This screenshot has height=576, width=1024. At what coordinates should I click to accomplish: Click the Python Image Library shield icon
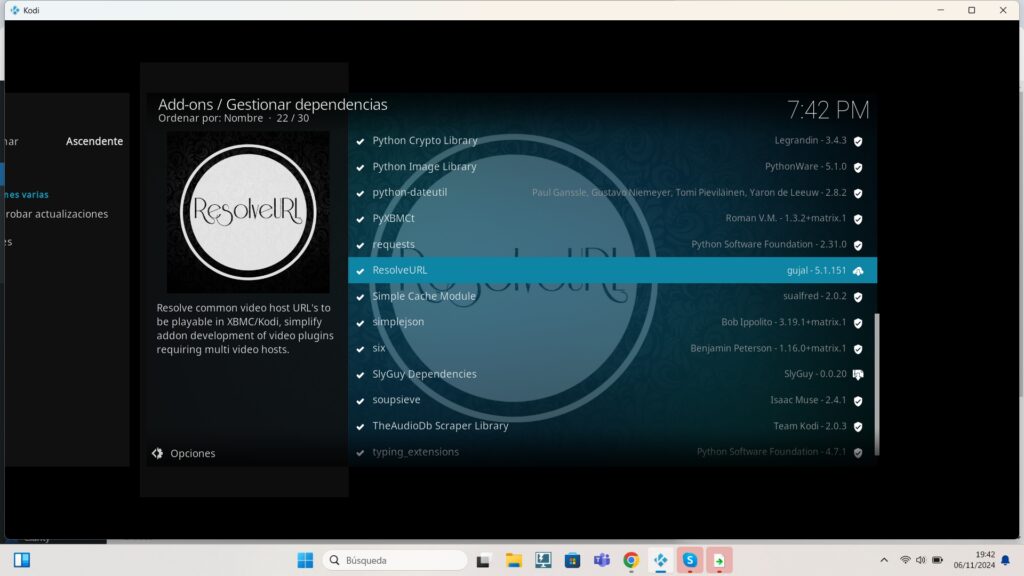coord(858,167)
